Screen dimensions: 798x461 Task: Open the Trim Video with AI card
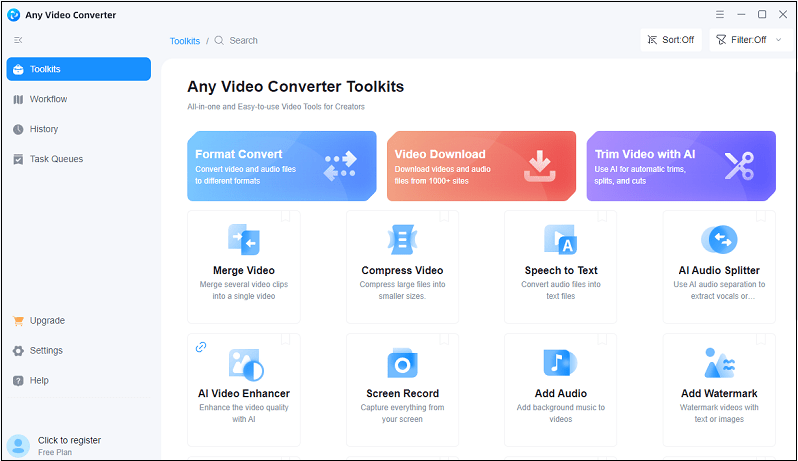tap(681, 166)
